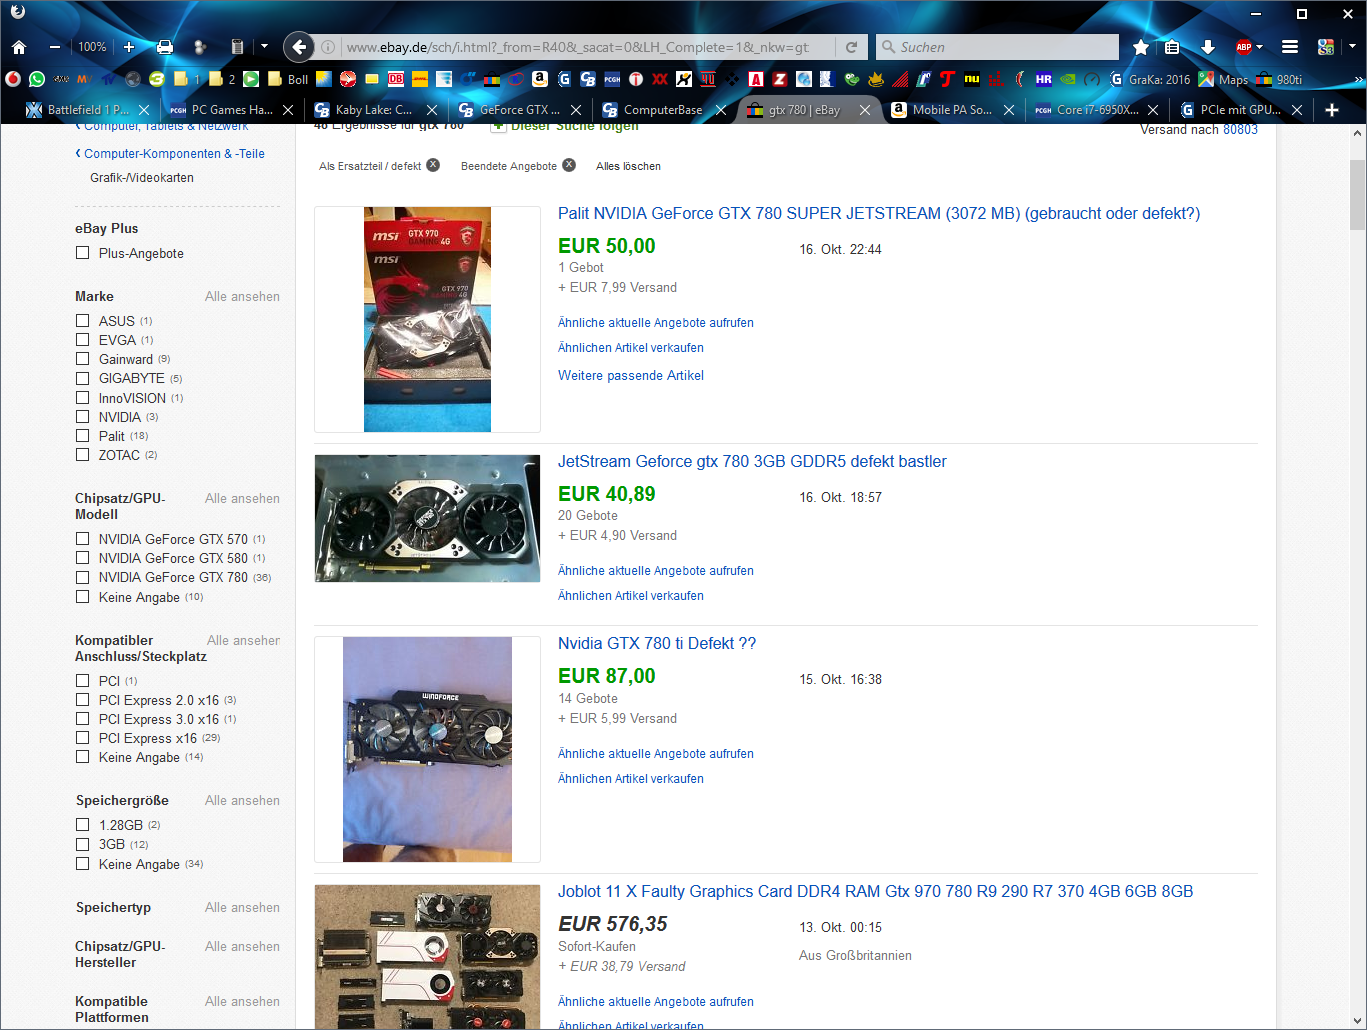1367x1030 pixels.
Task: Zoom out with the minus button
Action: [55, 47]
